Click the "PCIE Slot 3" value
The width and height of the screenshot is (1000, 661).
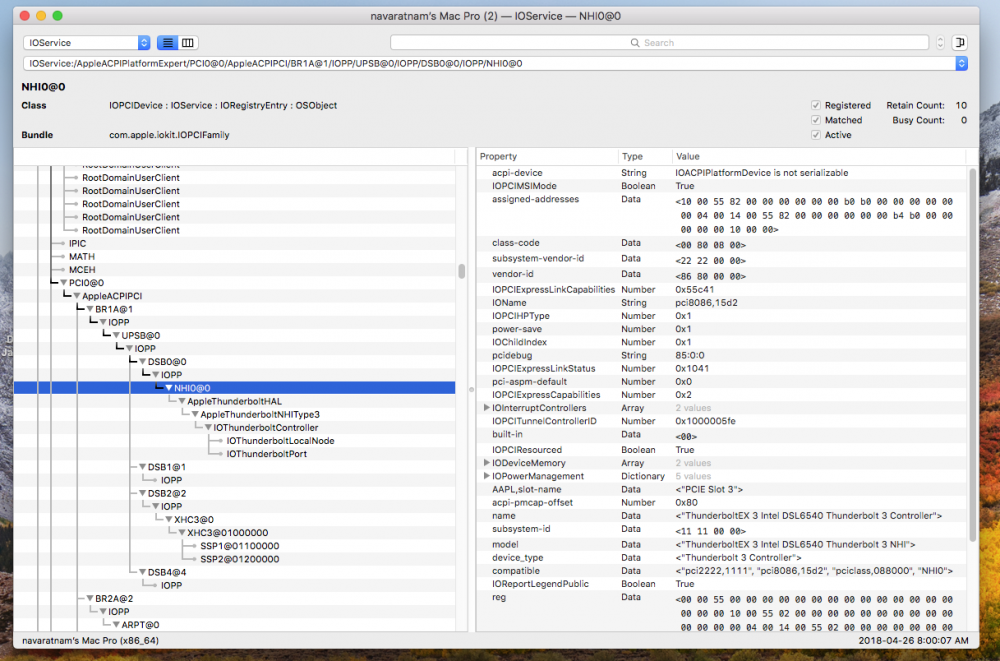coord(709,489)
